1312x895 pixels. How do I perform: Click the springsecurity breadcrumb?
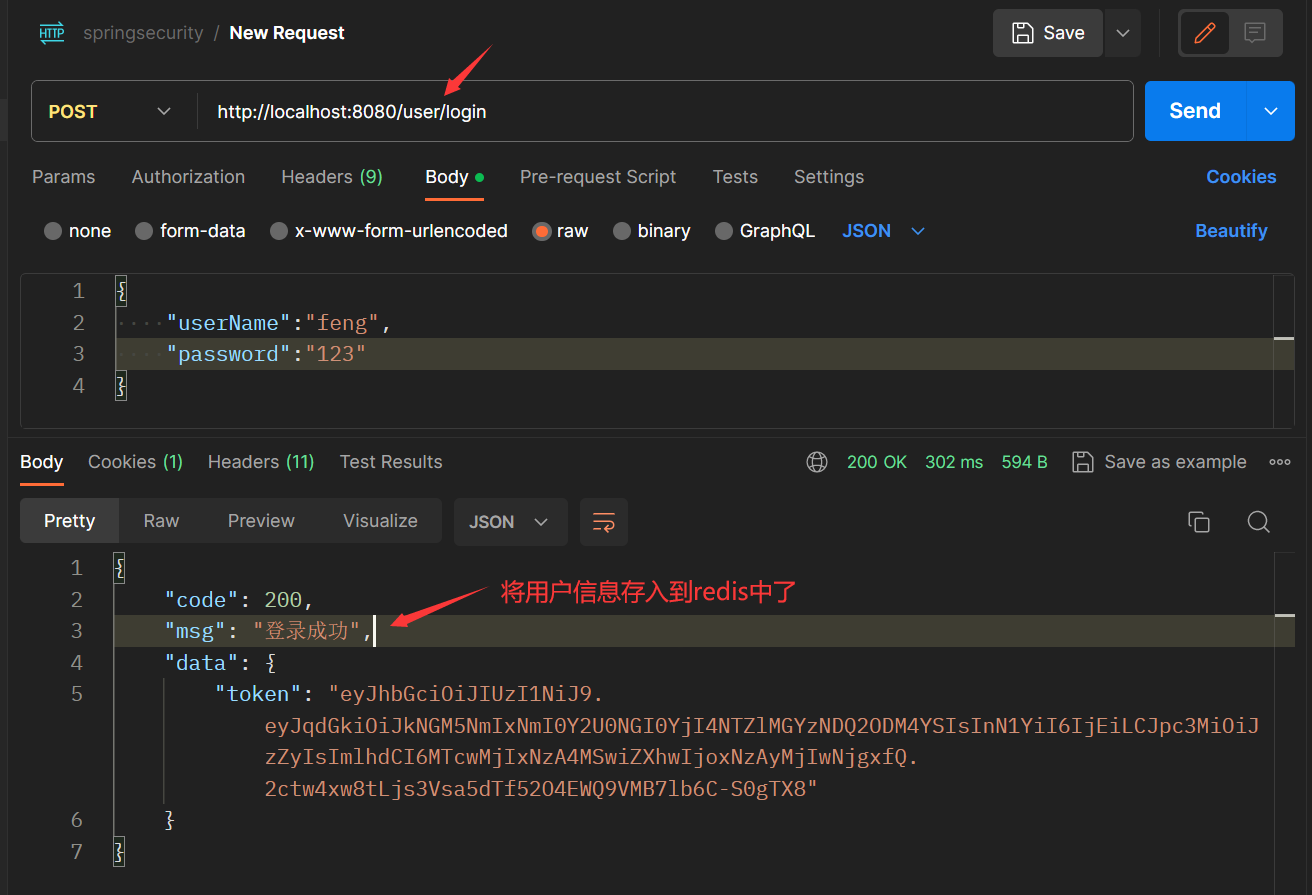(143, 33)
